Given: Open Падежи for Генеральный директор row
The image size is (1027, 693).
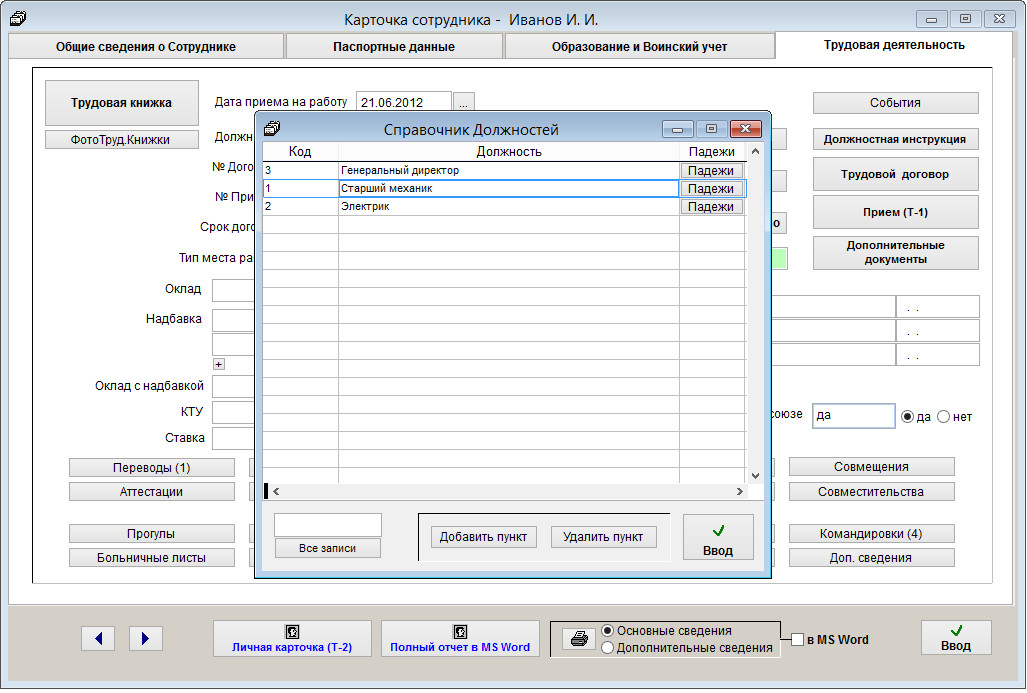Looking at the screenshot, I should (711, 171).
